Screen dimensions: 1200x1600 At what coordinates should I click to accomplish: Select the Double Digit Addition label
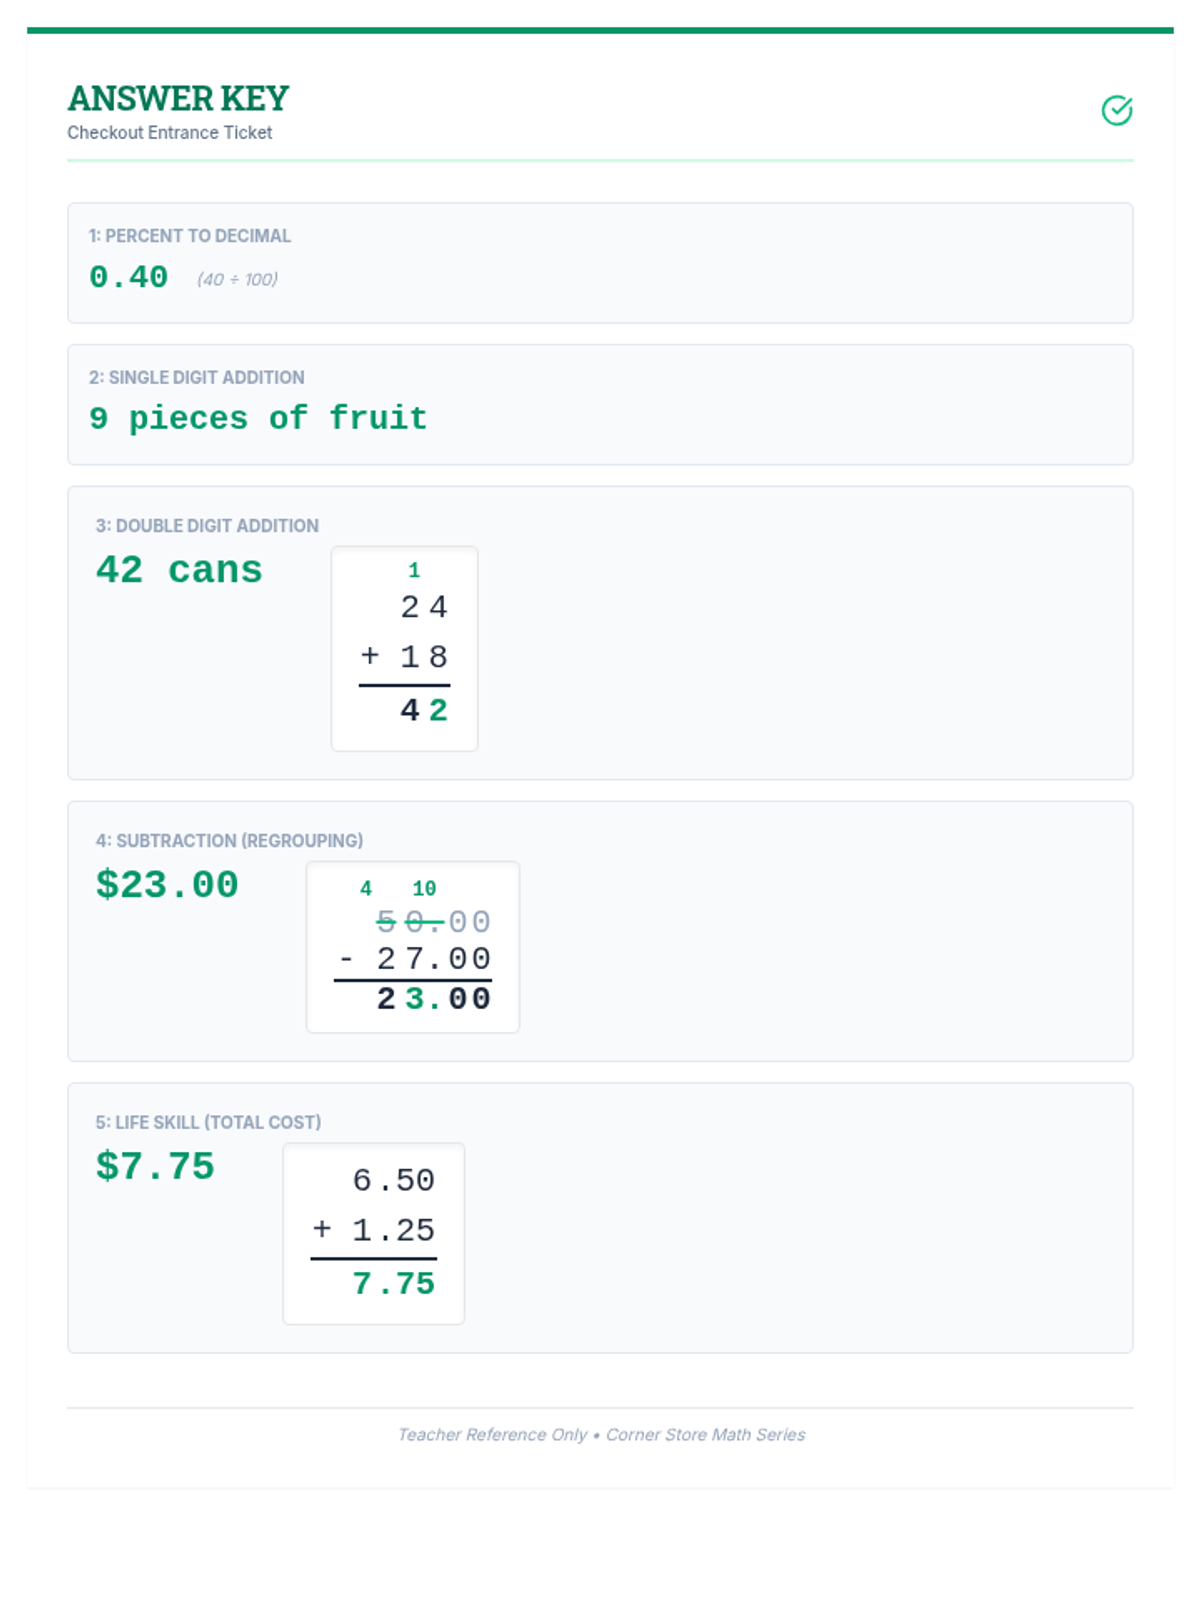[x=207, y=526]
